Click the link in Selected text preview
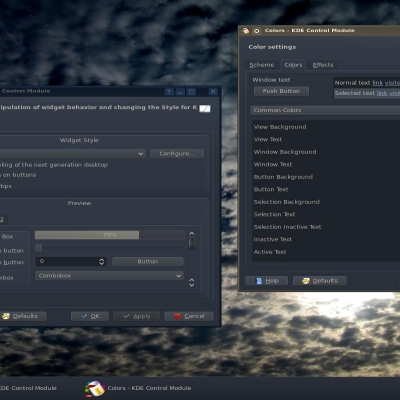The height and width of the screenshot is (400, 400). (x=382, y=93)
